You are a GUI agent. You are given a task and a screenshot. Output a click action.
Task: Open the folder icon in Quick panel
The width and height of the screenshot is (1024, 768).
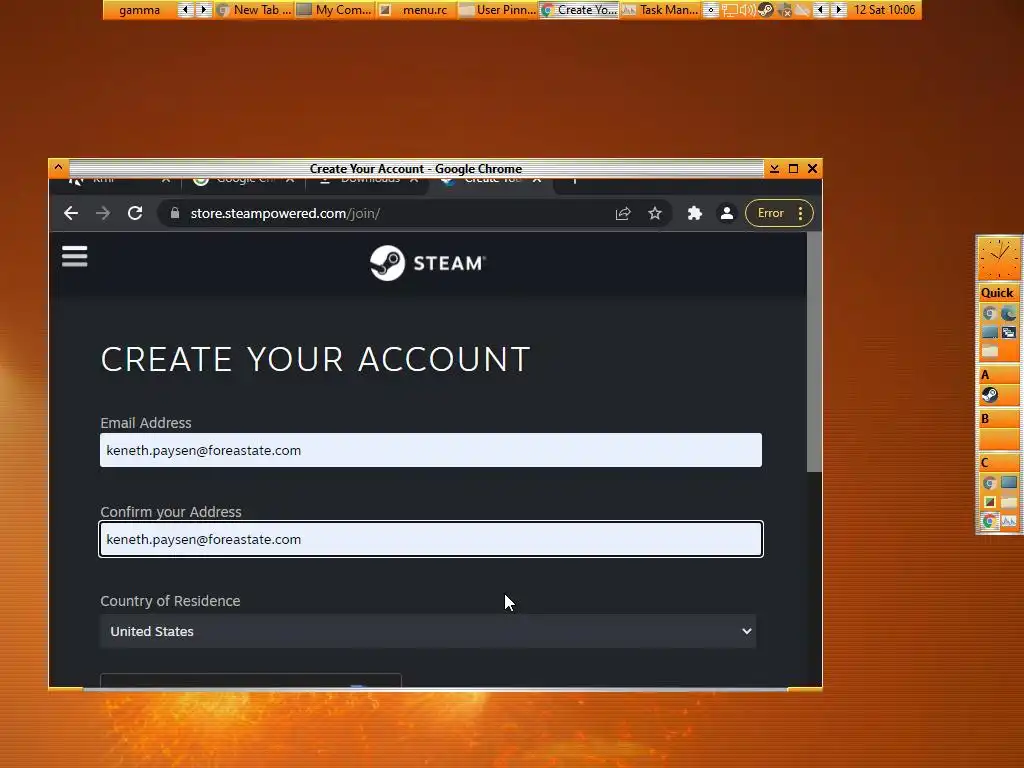tap(990, 351)
